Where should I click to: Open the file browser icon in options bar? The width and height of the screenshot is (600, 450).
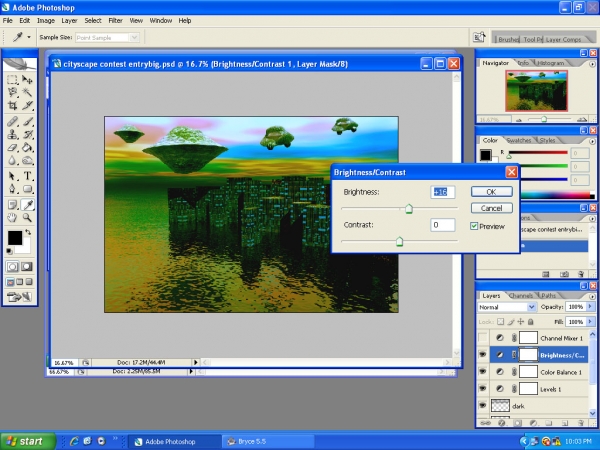click(x=479, y=37)
